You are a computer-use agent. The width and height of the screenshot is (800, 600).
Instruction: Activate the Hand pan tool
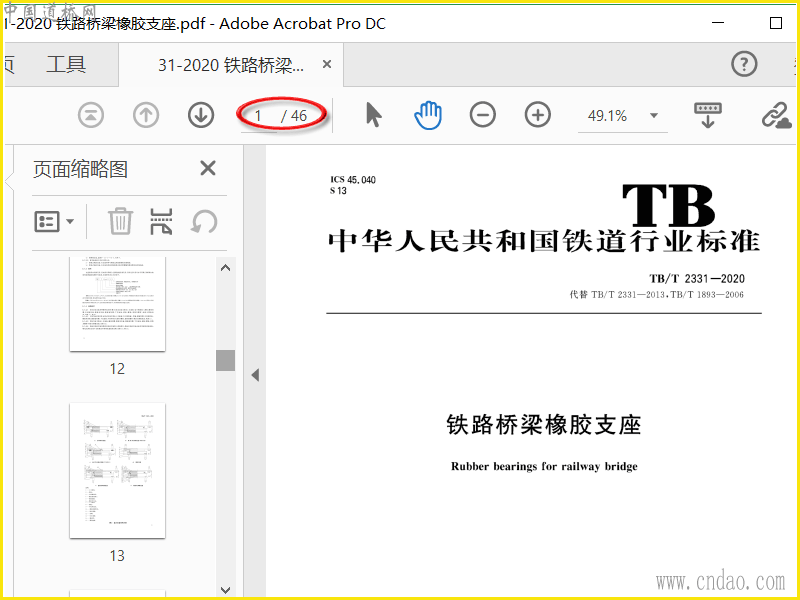coord(428,115)
